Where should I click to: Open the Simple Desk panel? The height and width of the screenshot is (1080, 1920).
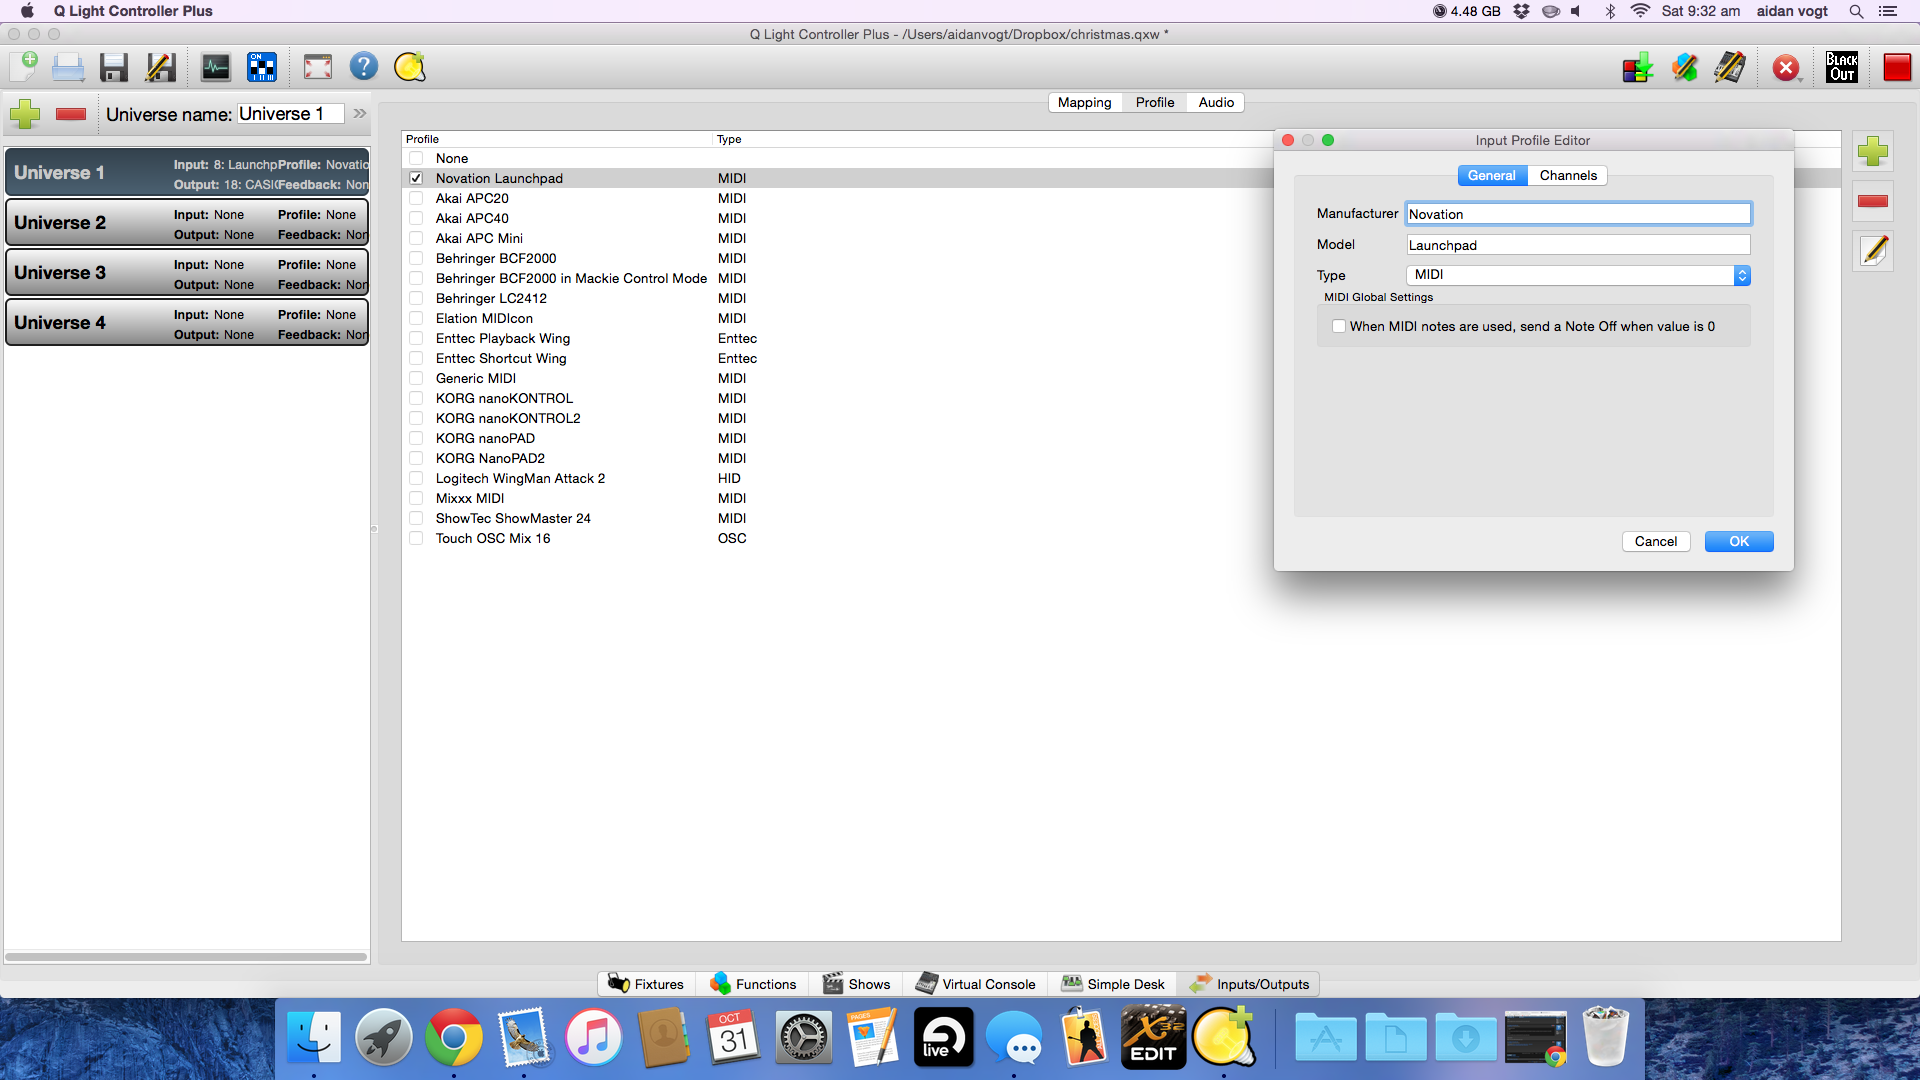point(1113,984)
